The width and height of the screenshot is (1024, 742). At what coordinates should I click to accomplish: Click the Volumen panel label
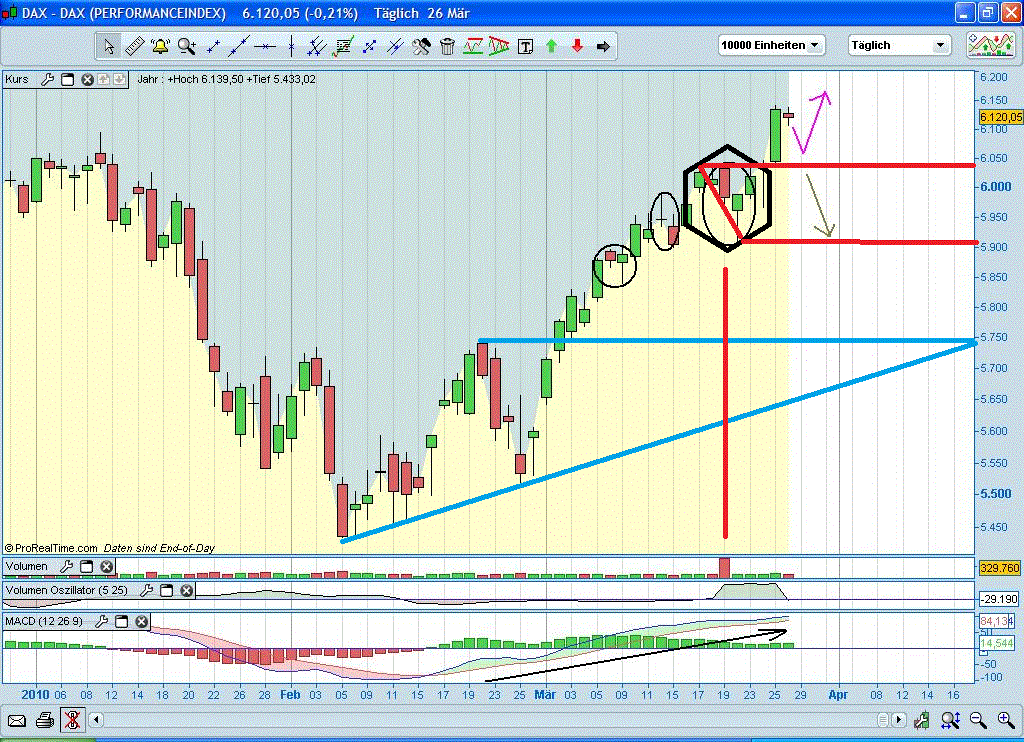27,566
